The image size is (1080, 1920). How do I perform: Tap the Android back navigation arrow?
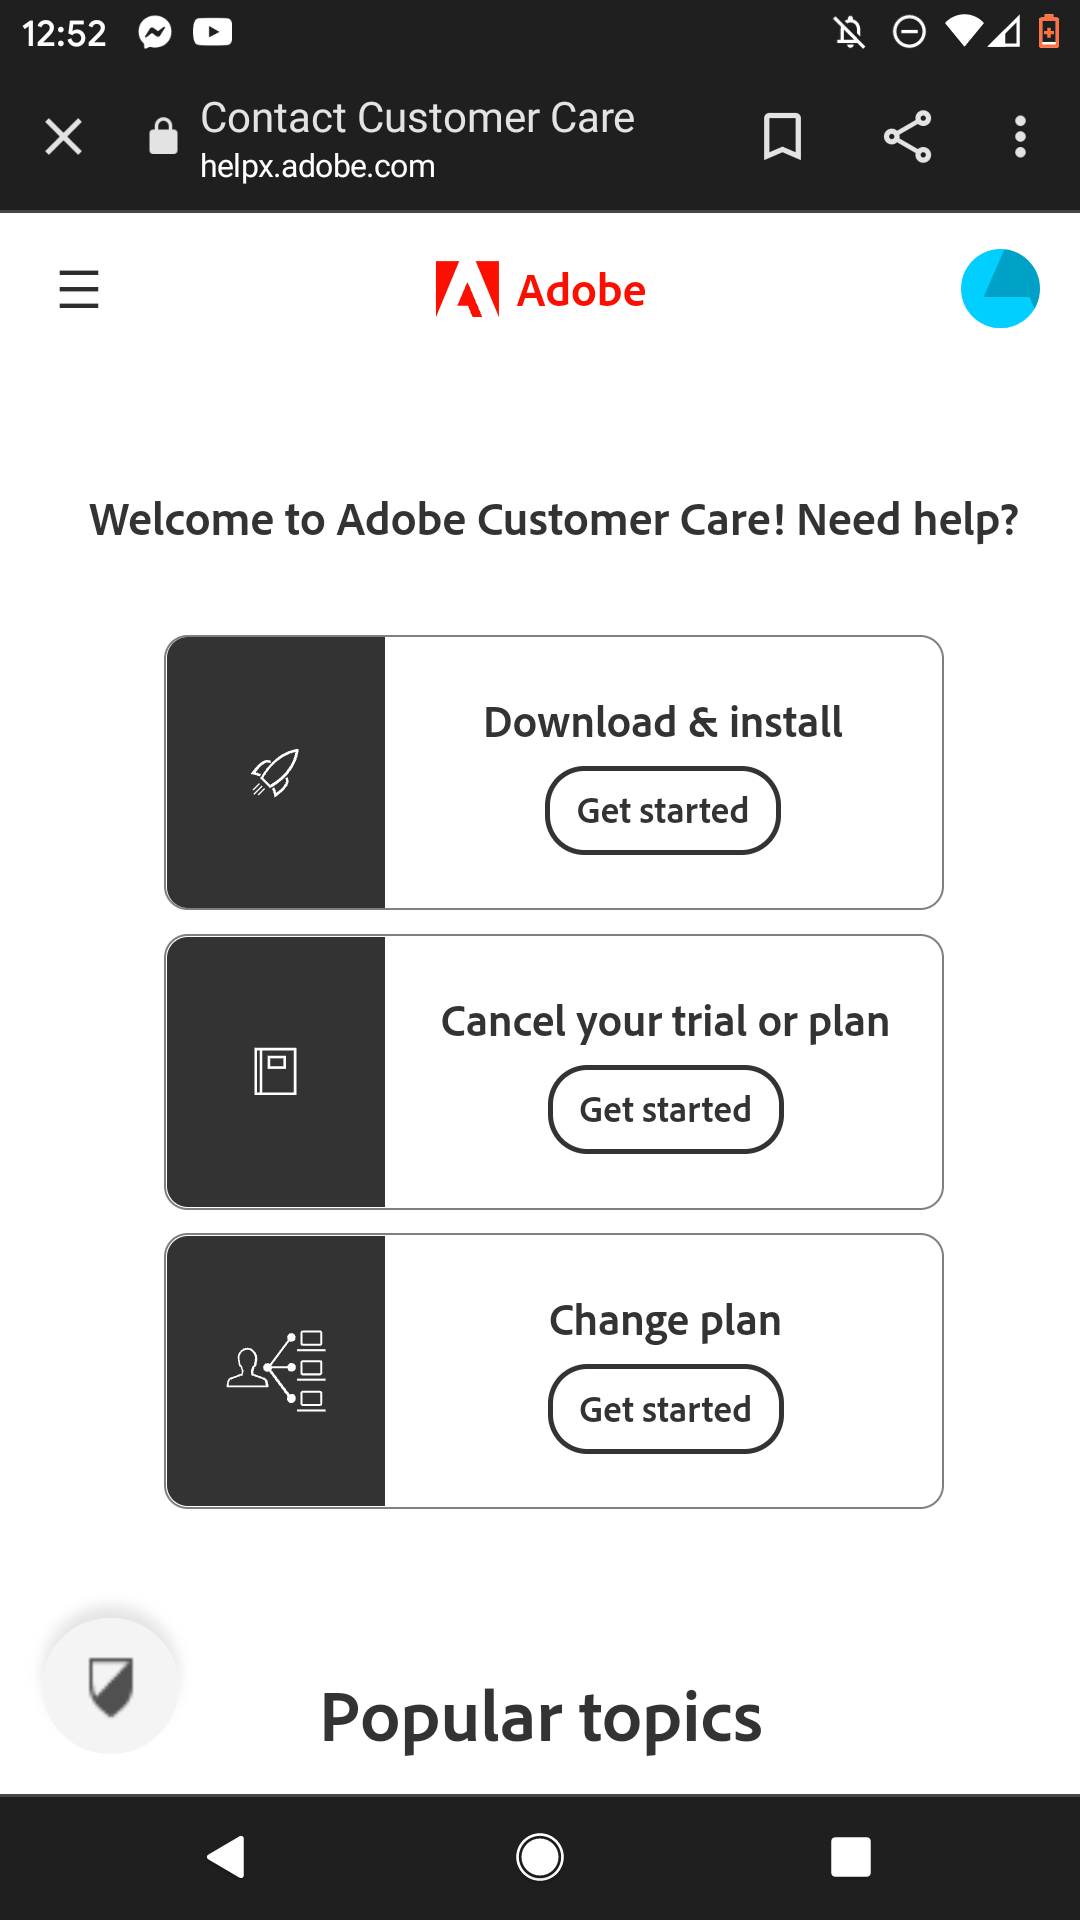225,1857
